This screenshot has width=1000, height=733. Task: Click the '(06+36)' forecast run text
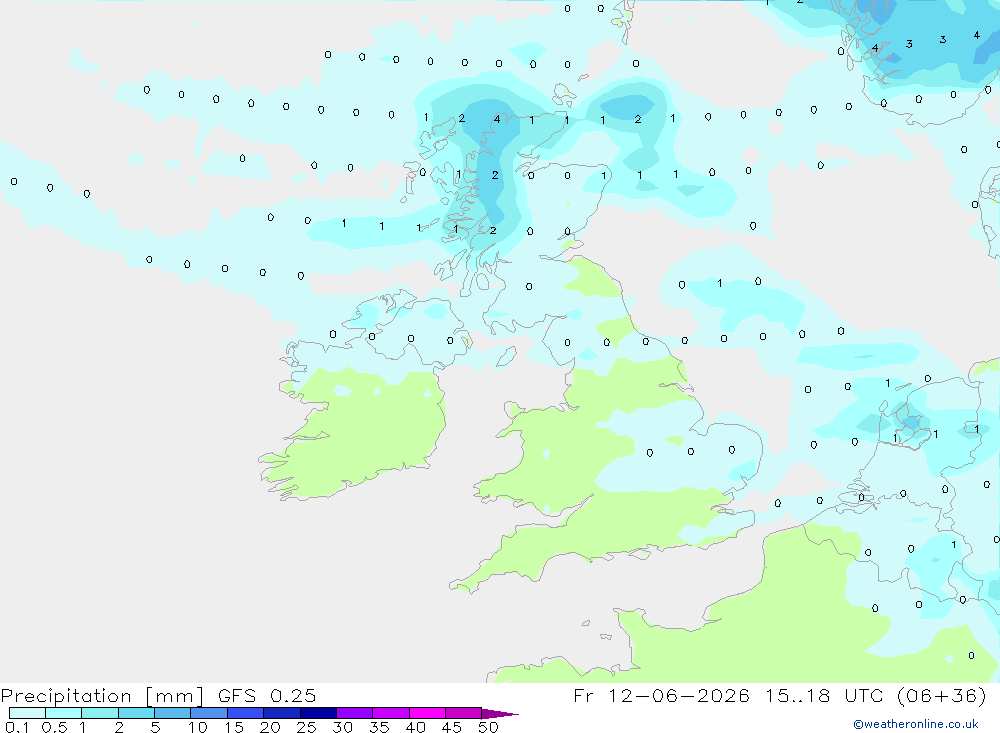click(x=941, y=695)
